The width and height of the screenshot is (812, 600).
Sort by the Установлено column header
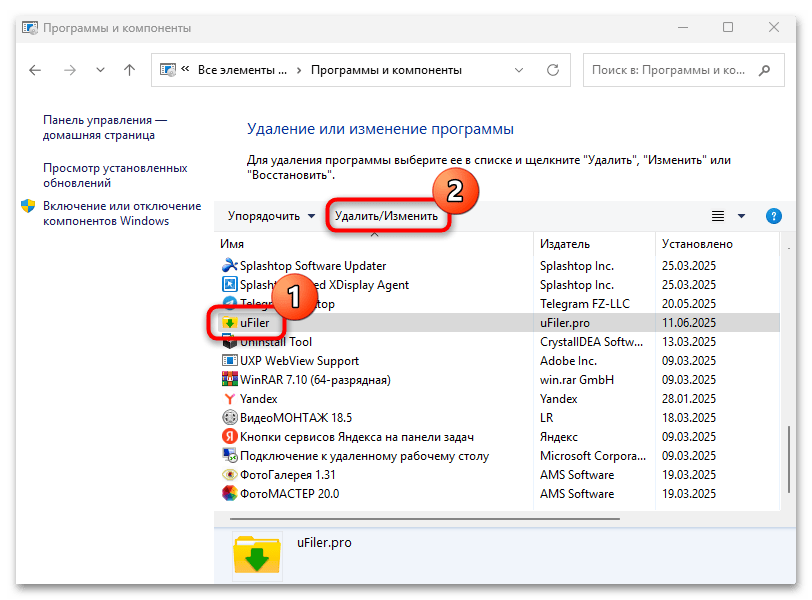pos(697,244)
